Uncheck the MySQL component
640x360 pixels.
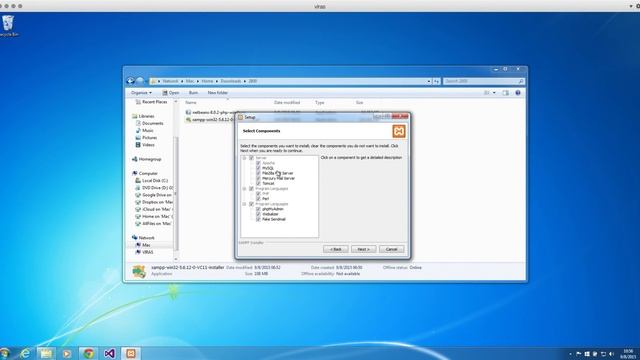(x=258, y=168)
